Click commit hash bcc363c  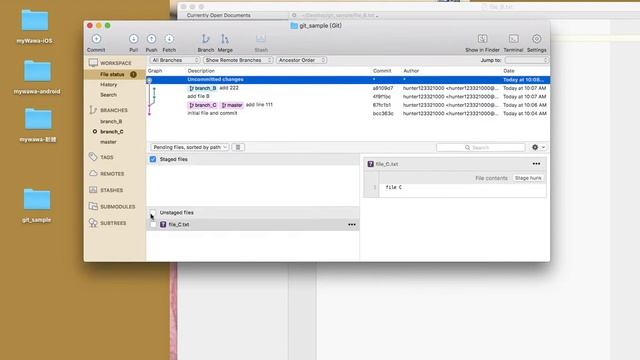(x=383, y=113)
